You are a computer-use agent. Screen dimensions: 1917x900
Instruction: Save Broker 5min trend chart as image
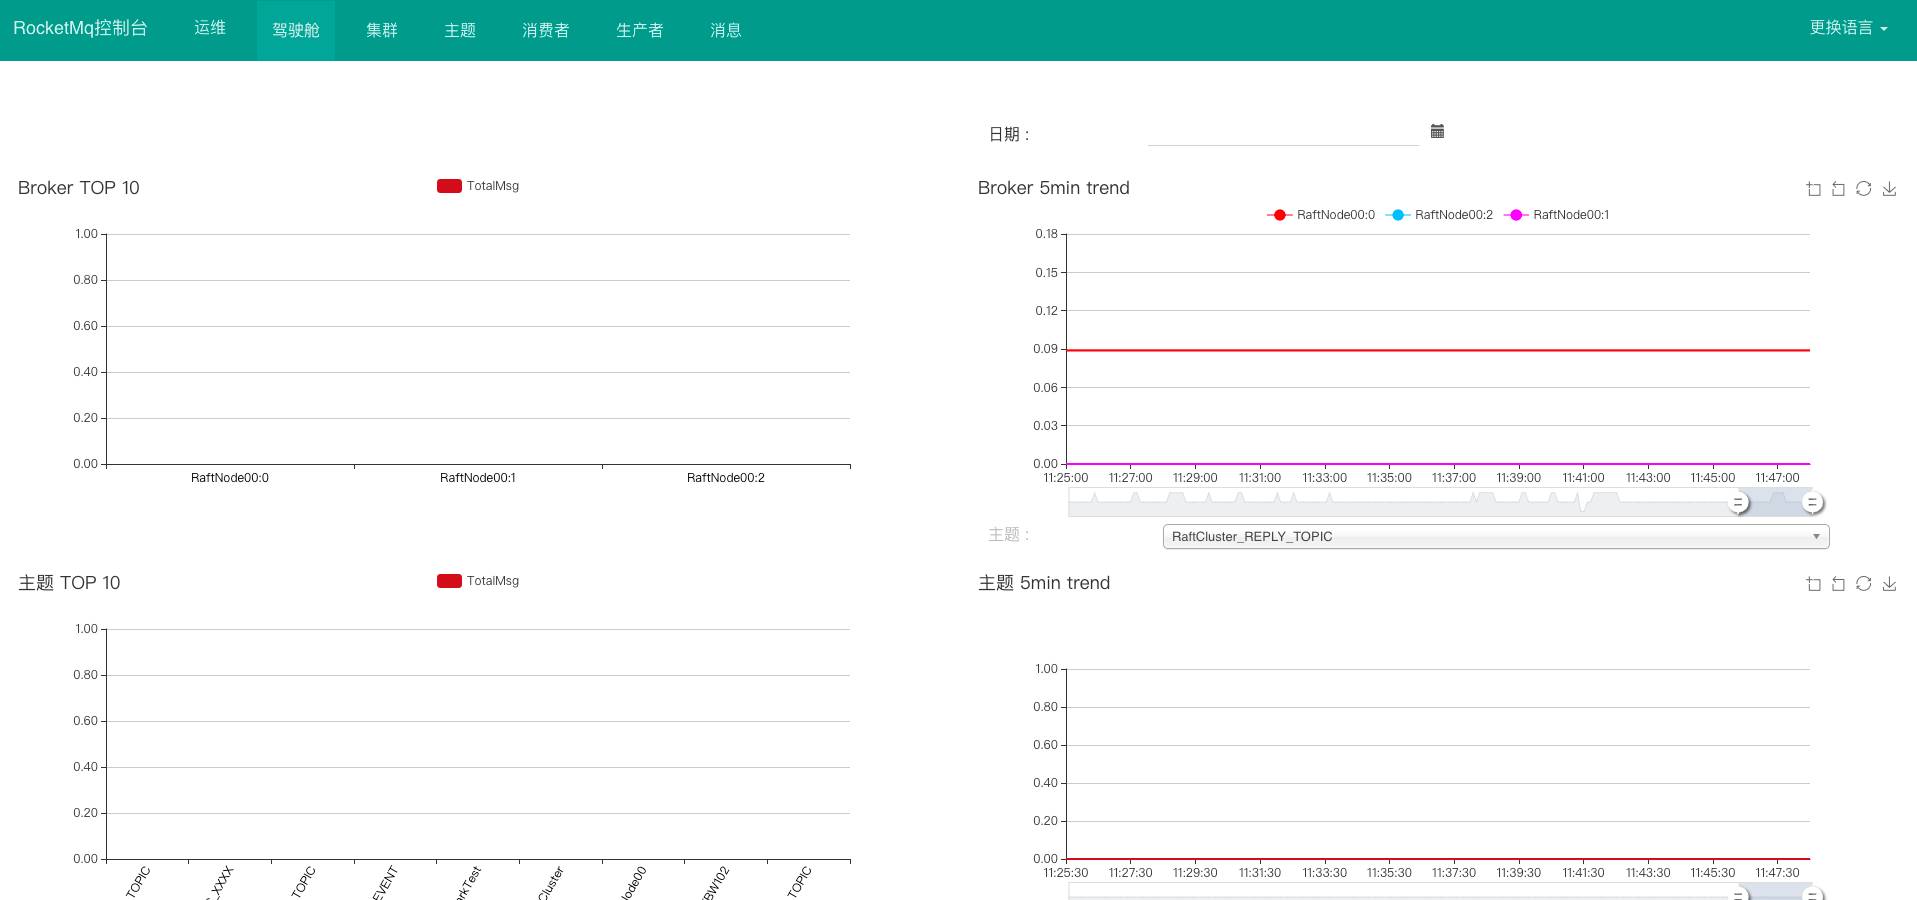[1889, 189]
